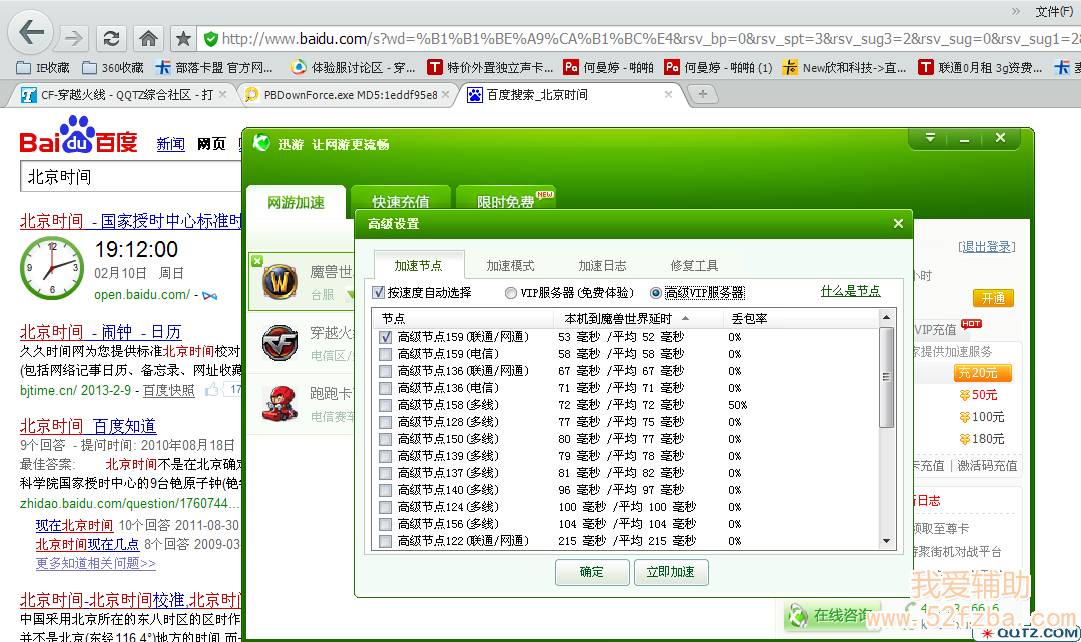The height and width of the screenshot is (642, 1081).
Task: Click the Beijing time clock image
Action: click(52, 268)
